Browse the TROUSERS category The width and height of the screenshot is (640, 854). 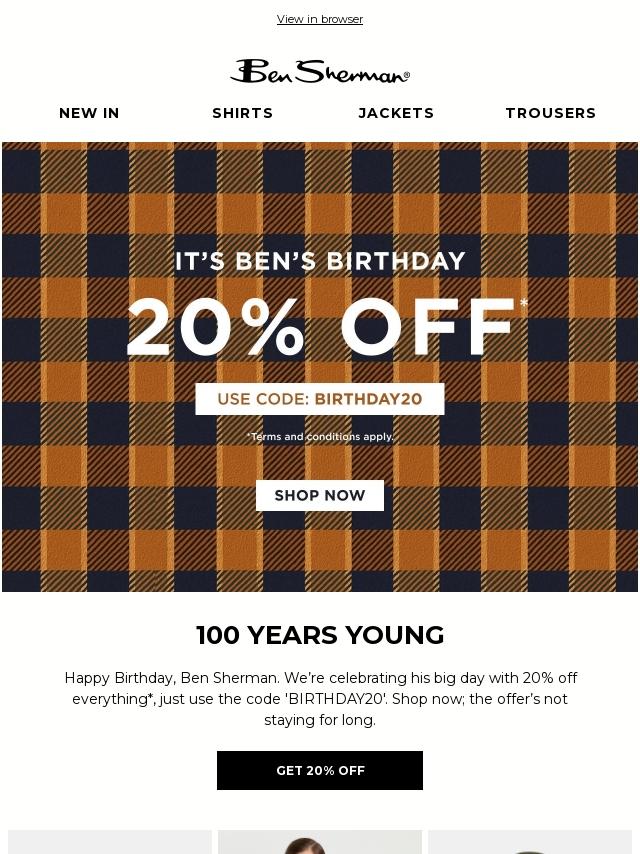point(550,113)
